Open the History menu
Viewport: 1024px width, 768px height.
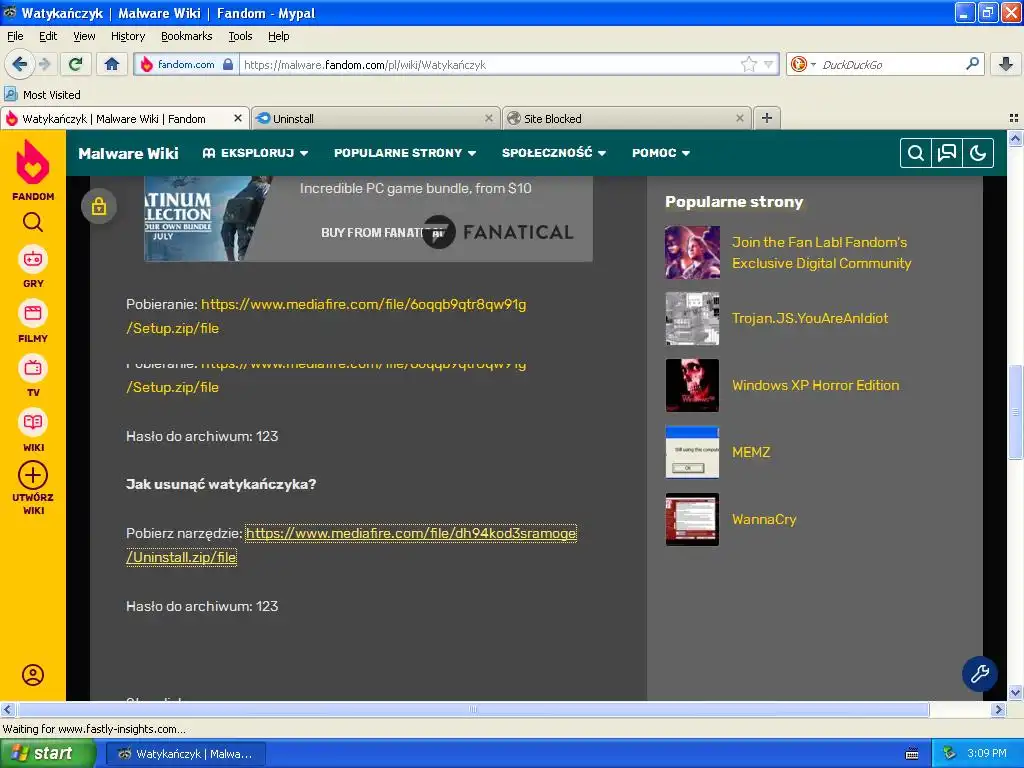tap(127, 36)
